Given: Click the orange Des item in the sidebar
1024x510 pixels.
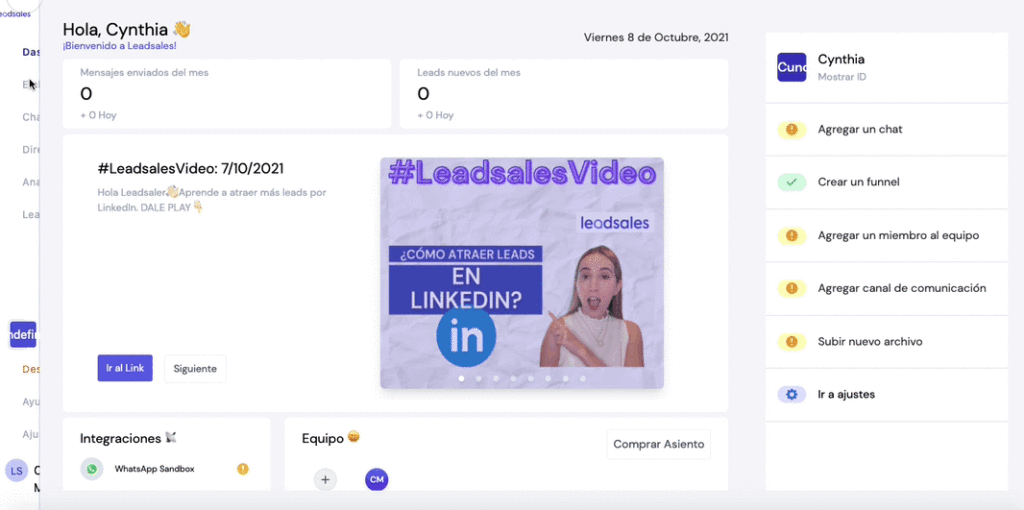Looking at the screenshot, I should (x=30, y=369).
